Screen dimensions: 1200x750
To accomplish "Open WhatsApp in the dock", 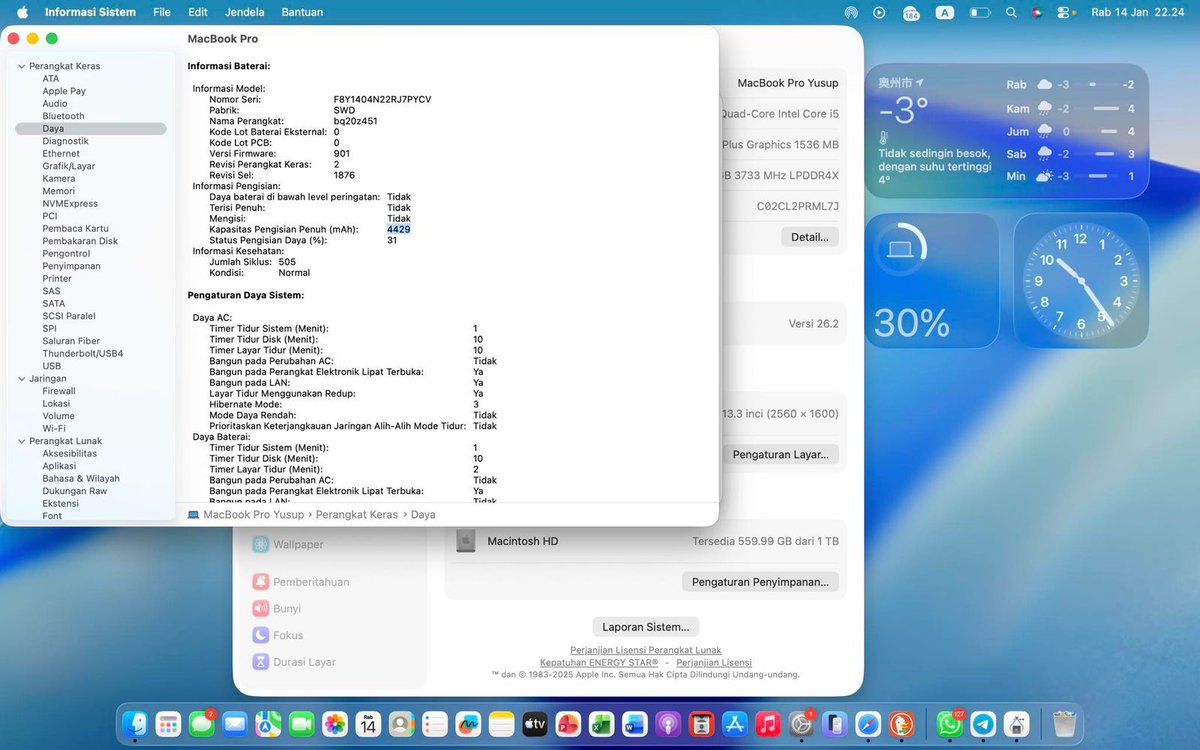I will (x=950, y=724).
